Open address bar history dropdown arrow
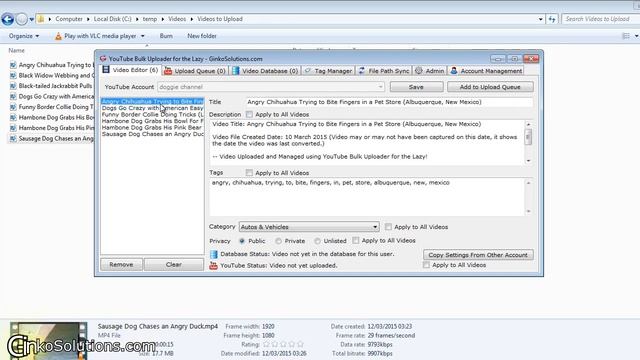The image size is (640, 360). (x=540, y=19)
